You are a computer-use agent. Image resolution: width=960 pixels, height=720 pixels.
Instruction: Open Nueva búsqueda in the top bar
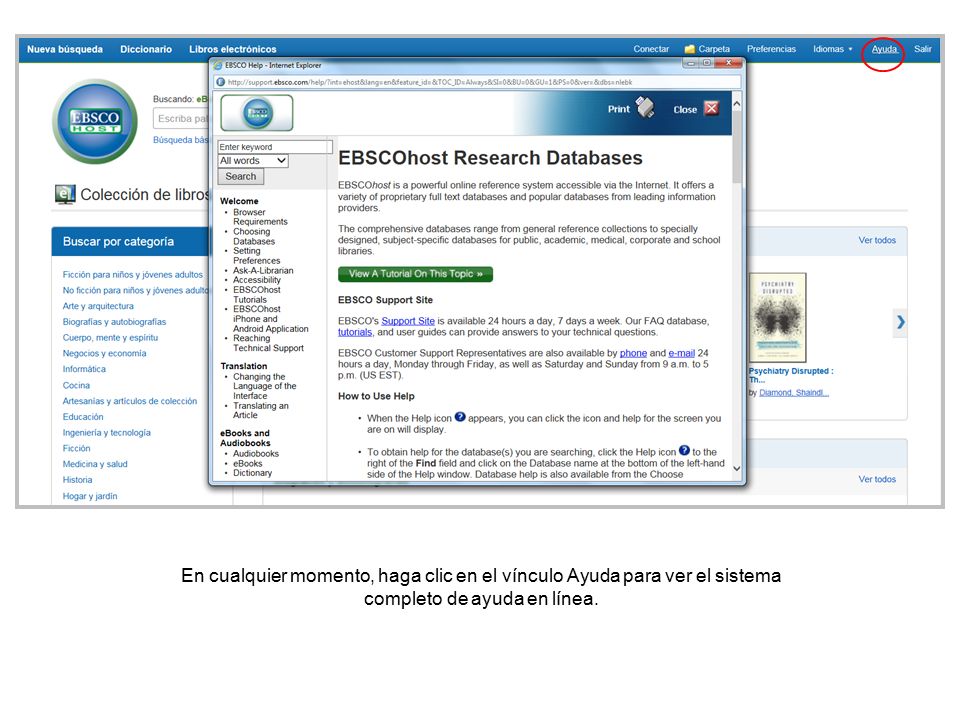pos(65,49)
